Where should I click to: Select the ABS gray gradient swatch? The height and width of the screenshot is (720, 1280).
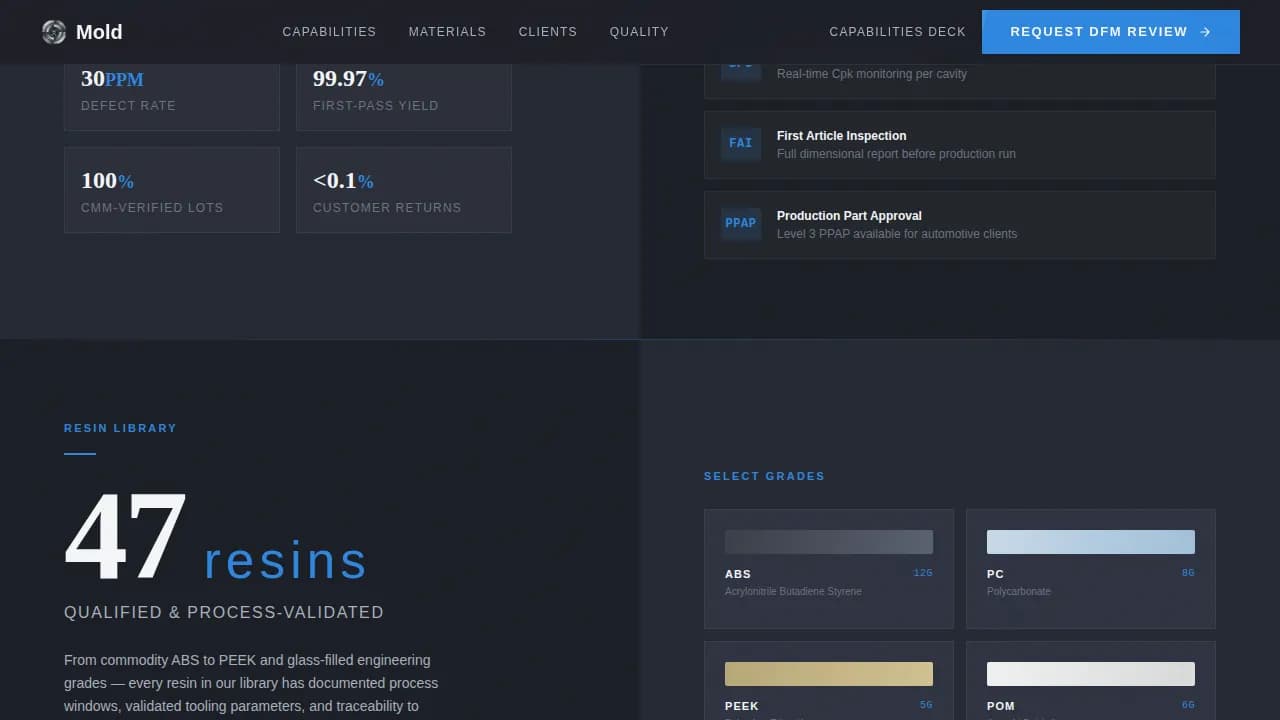pyautogui.click(x=828, y=541)
